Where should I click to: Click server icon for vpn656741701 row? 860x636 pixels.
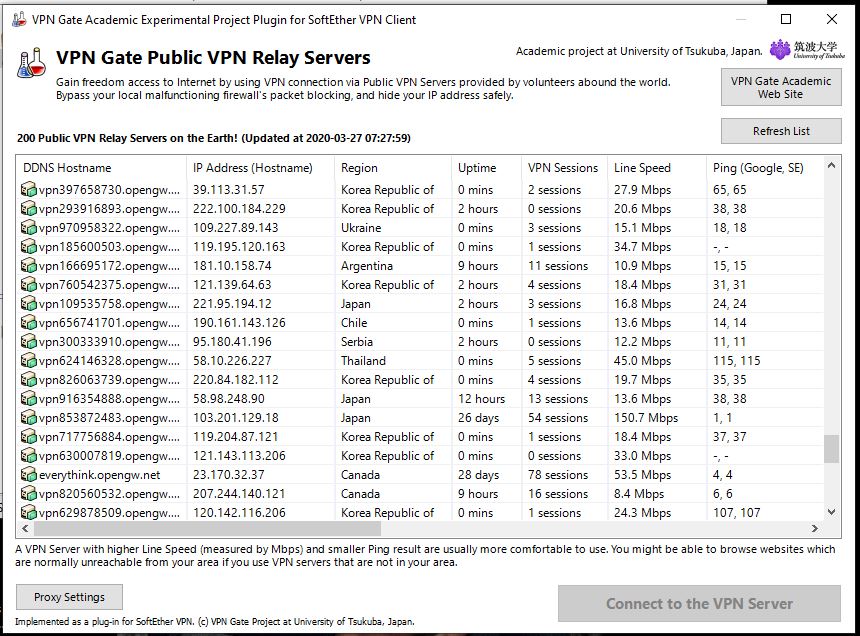(29, 323)
